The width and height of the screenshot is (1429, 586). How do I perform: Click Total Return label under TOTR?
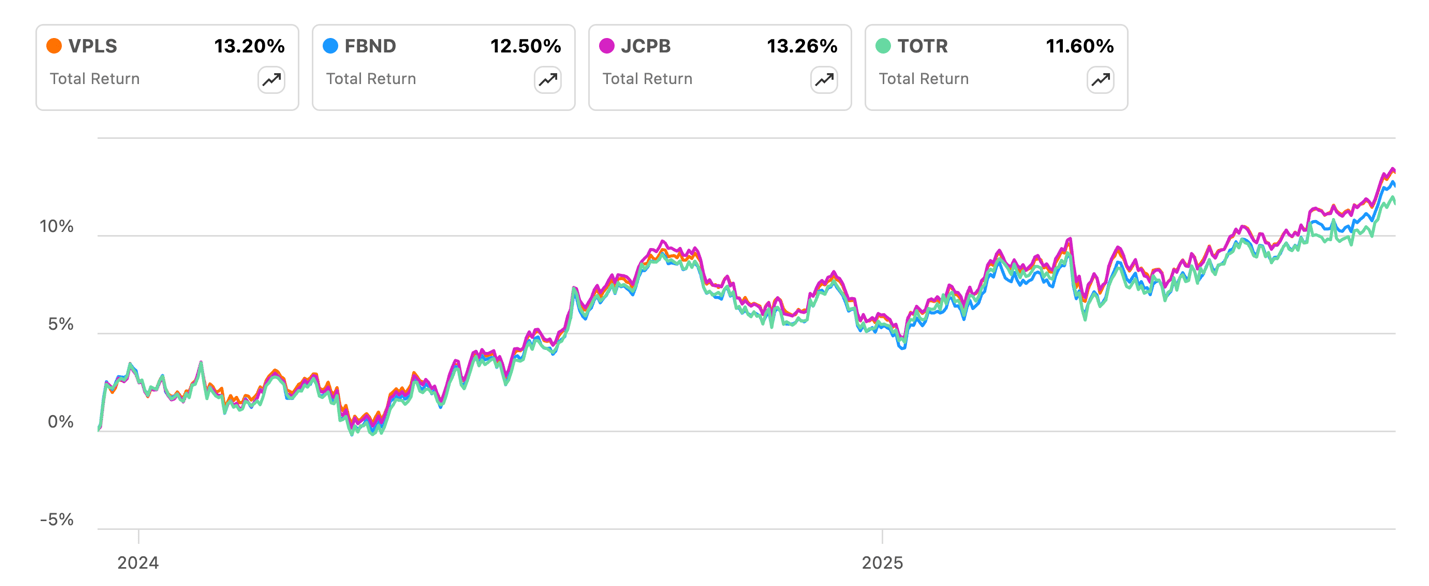click(x=924, y=79)
